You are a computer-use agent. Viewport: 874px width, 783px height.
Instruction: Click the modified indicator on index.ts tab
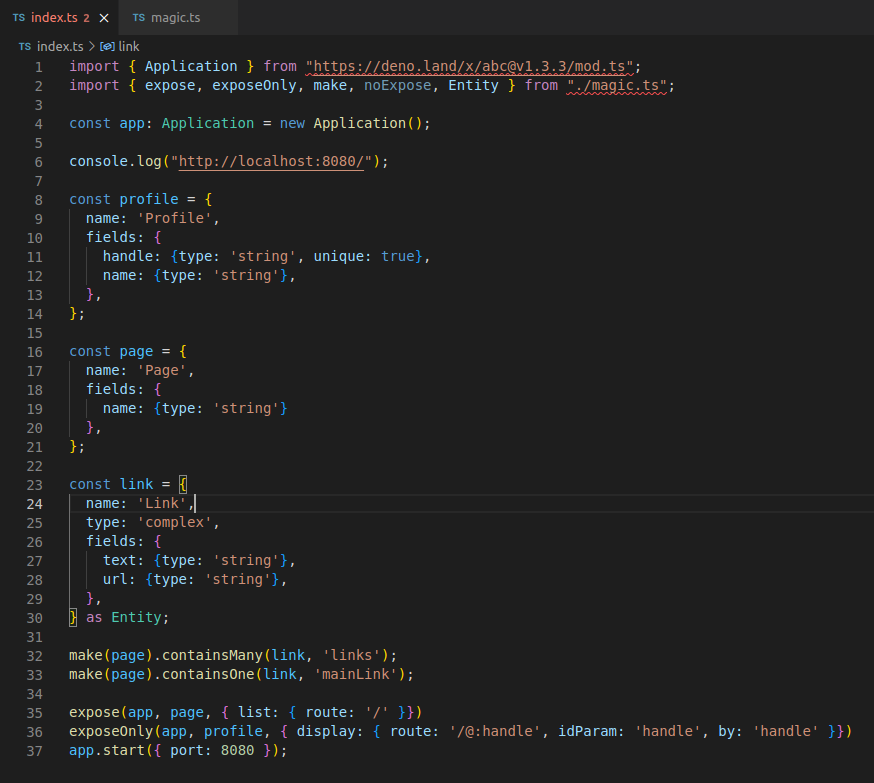[86, 17]
